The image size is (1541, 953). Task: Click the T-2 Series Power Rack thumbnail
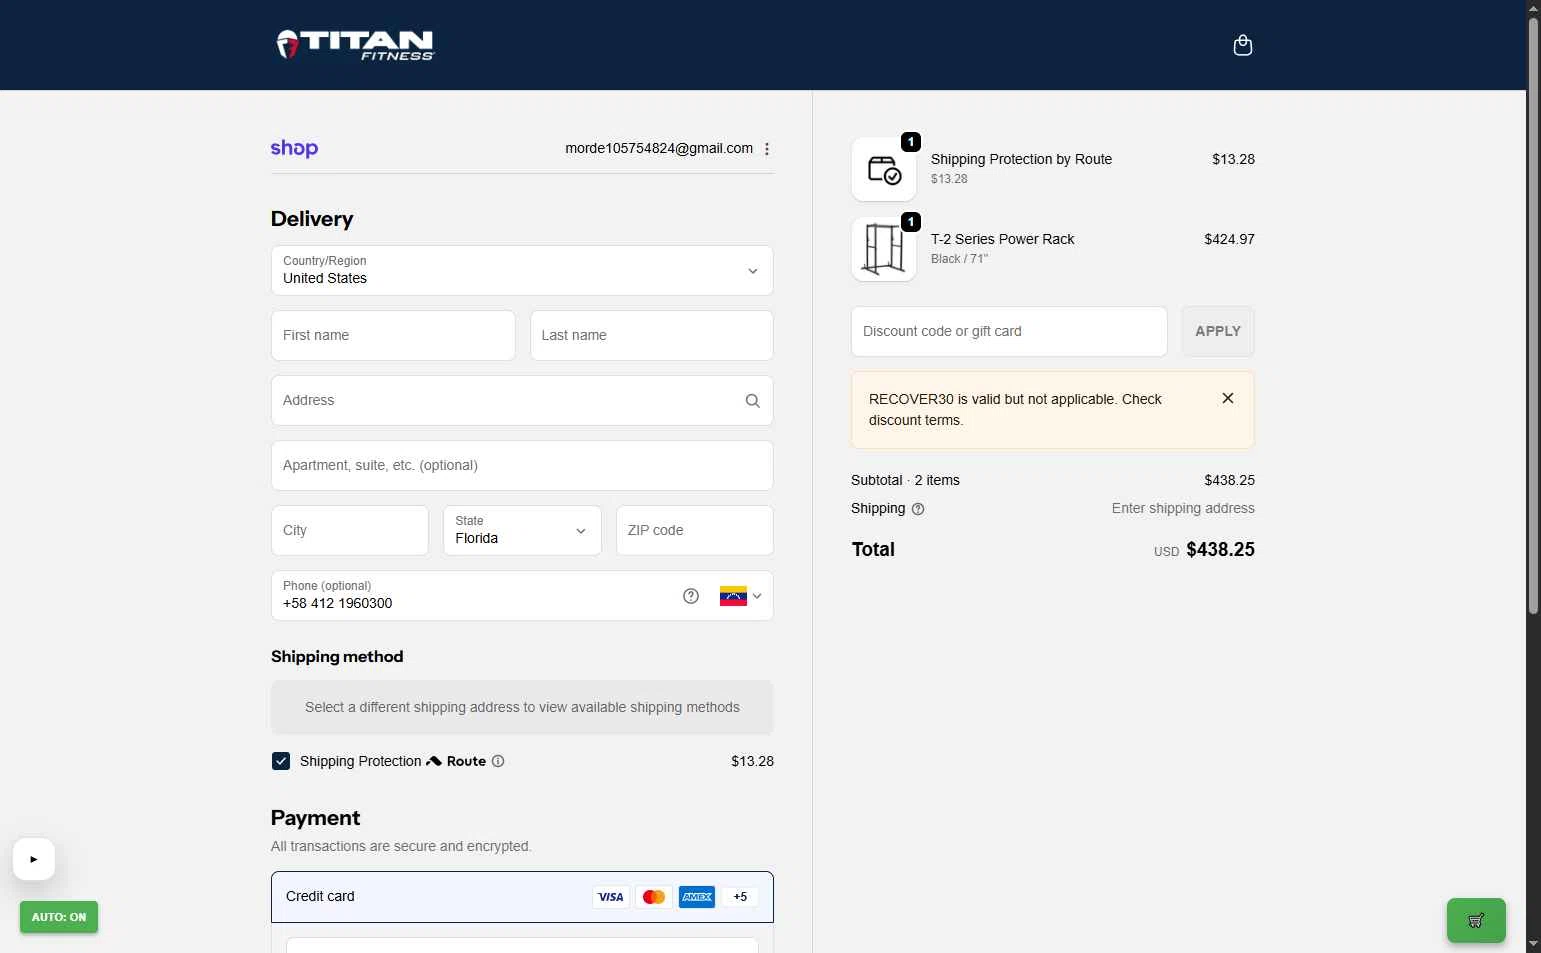point(884,249)
